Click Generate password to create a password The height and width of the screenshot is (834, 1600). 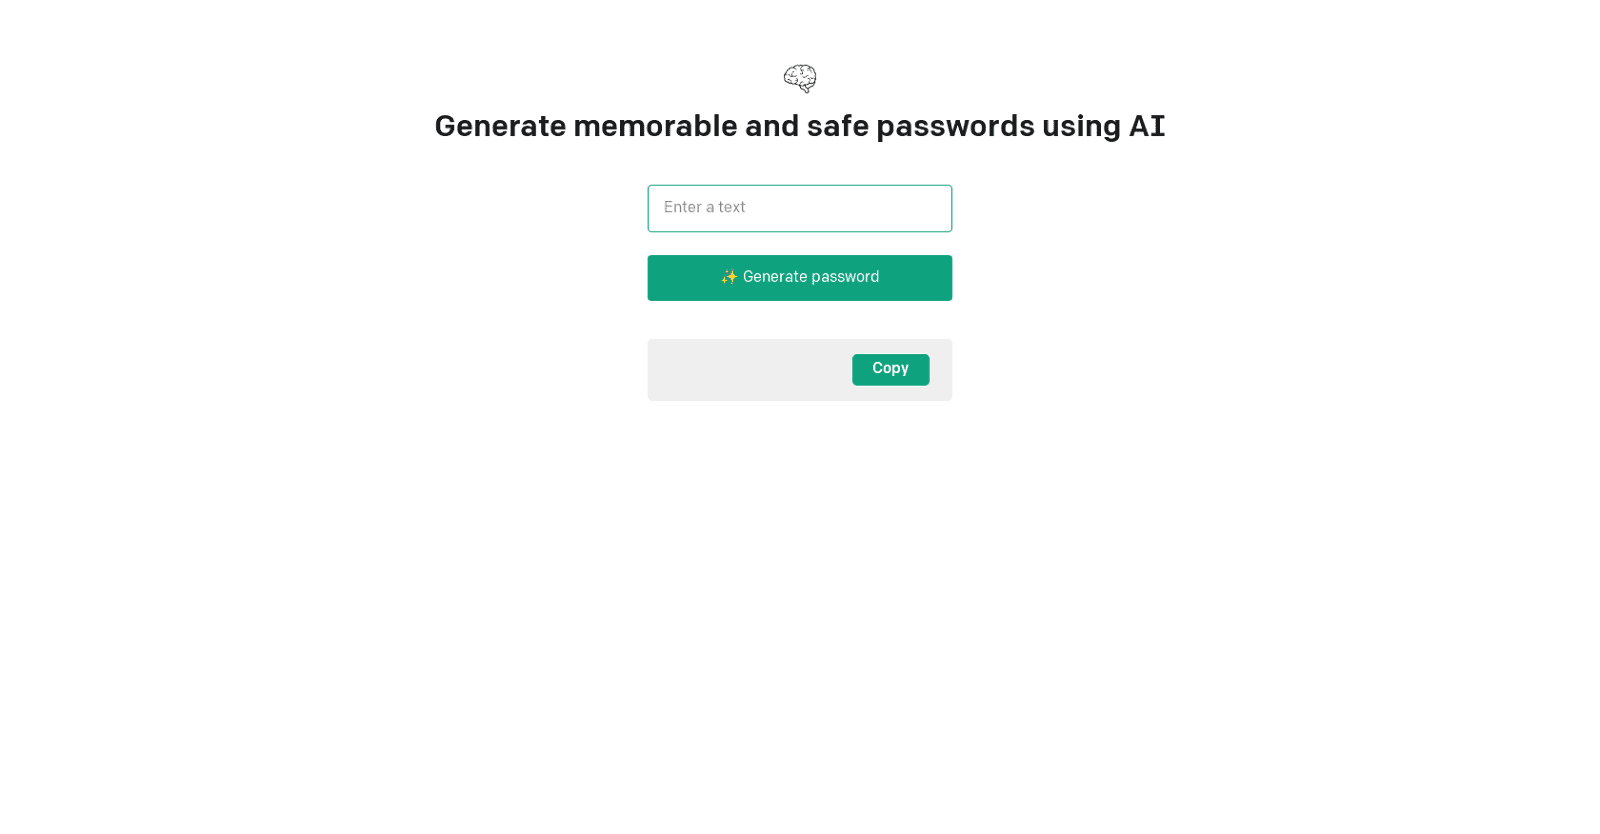(800, 277)
